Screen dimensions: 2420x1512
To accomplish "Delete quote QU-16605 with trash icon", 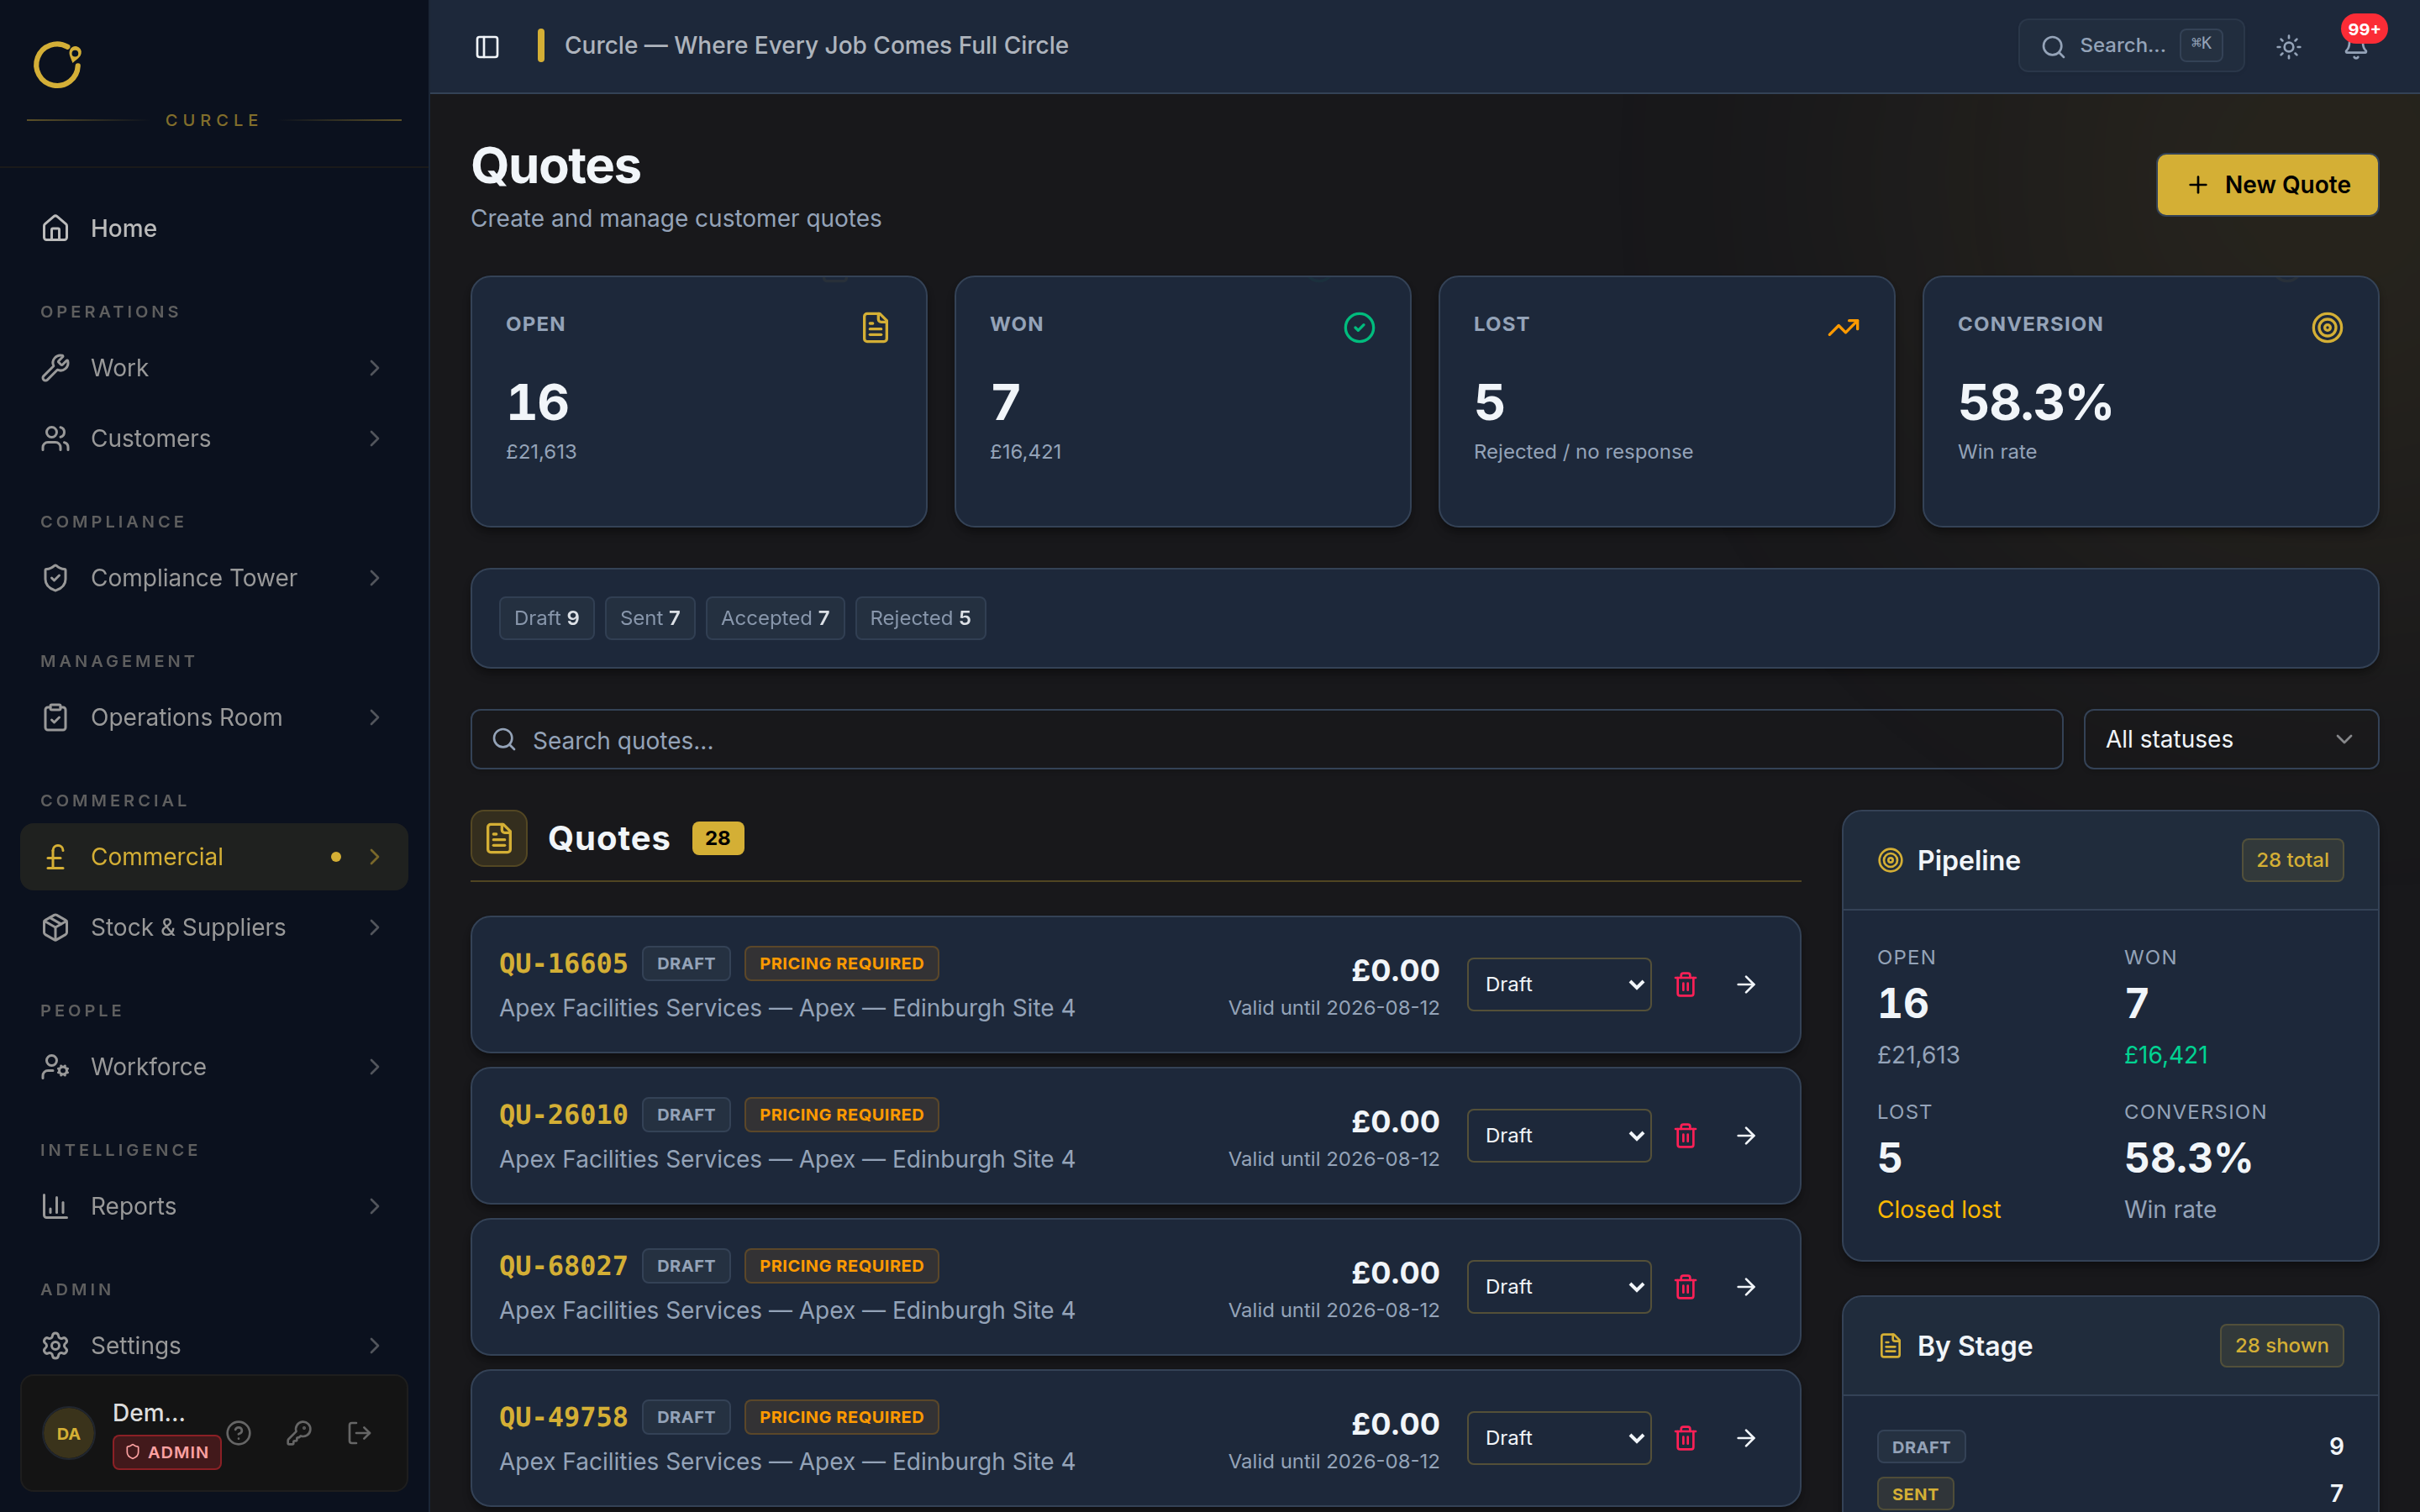I will click(1685, 984).
